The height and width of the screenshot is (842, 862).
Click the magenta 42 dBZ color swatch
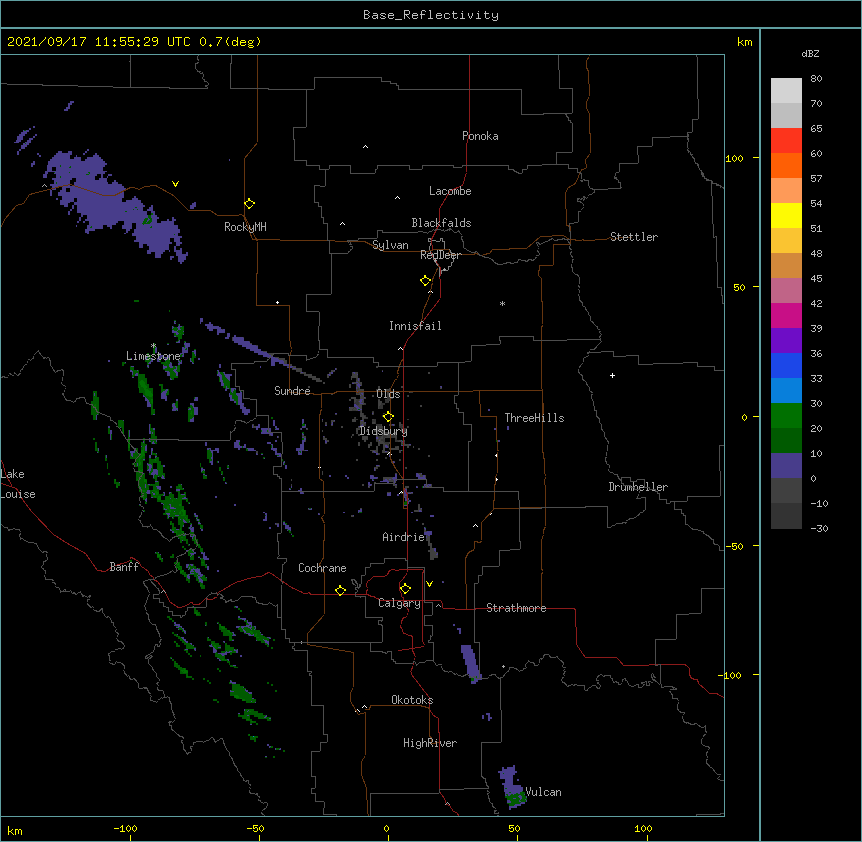click(x=786, y=315)
